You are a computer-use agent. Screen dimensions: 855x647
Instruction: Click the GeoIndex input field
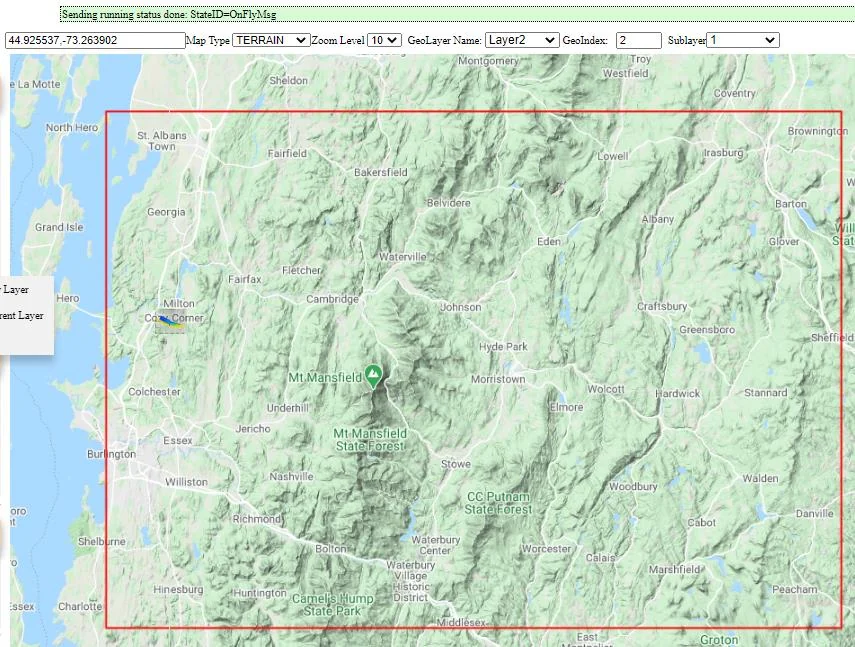(639, 40)
